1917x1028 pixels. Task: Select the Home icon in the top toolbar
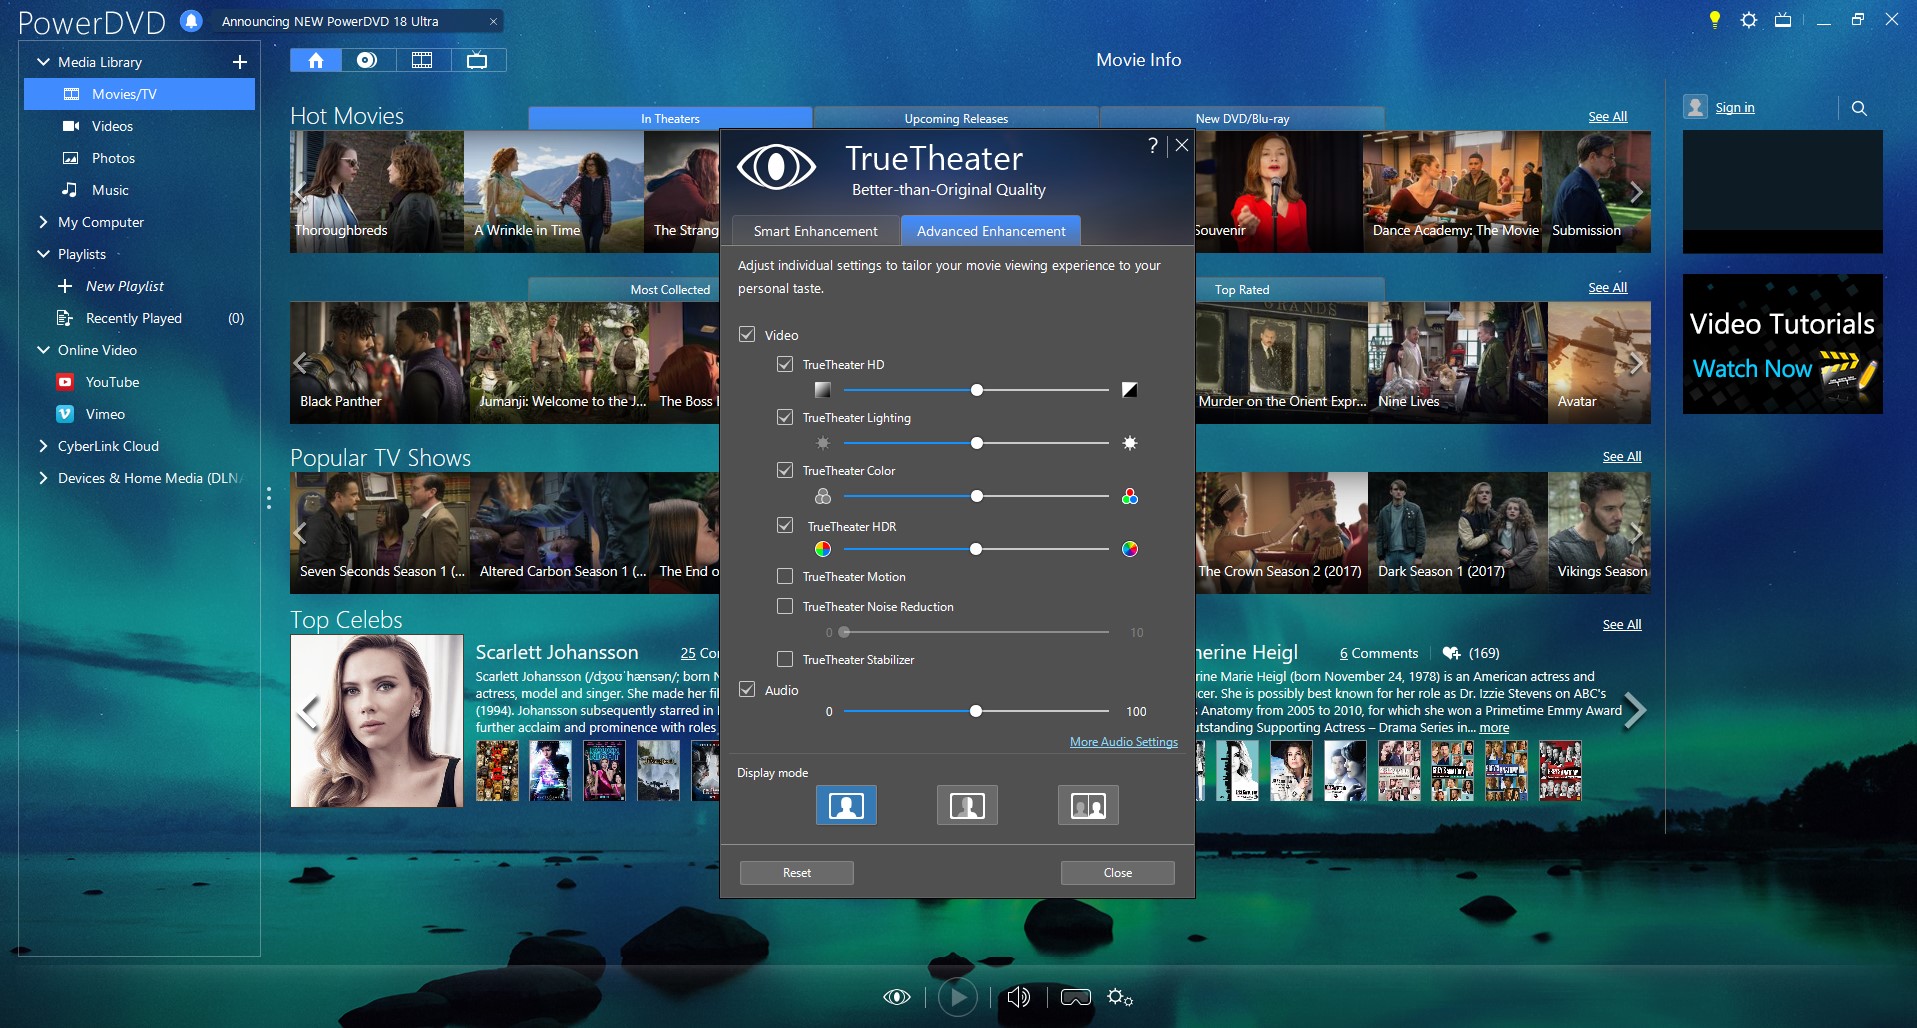click(316, 60)
